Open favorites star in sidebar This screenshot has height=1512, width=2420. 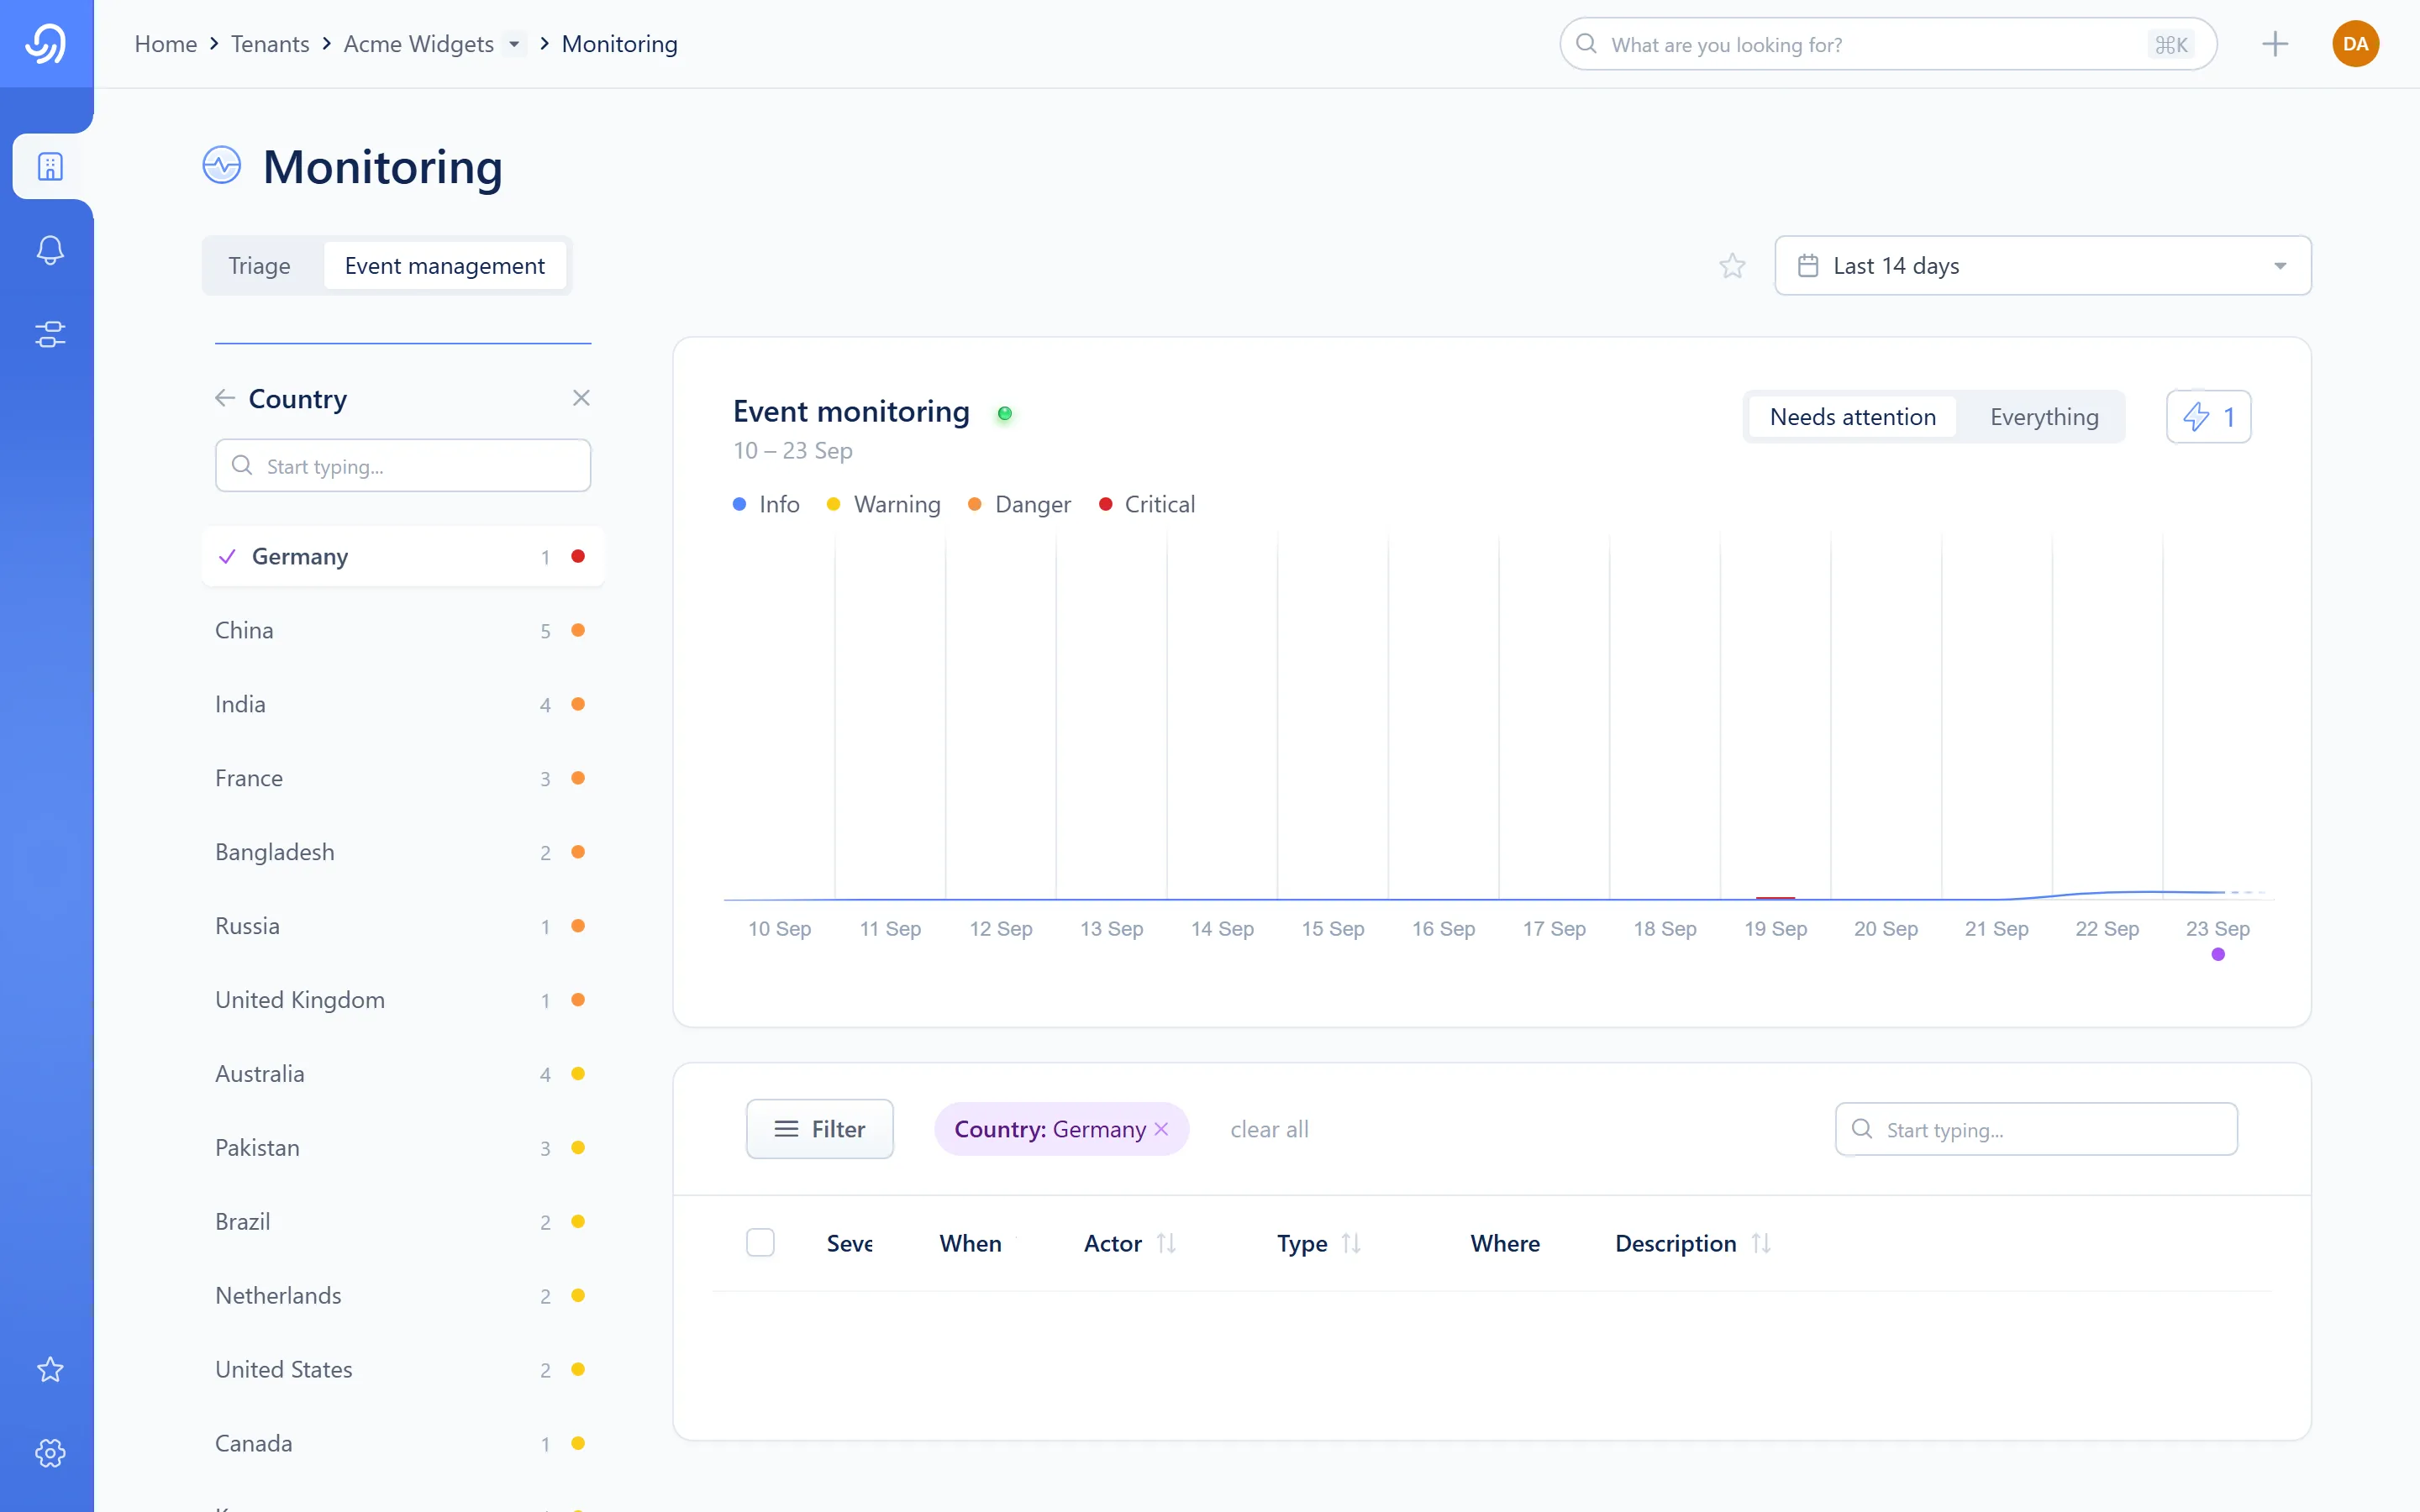(x=50, y=1369)
